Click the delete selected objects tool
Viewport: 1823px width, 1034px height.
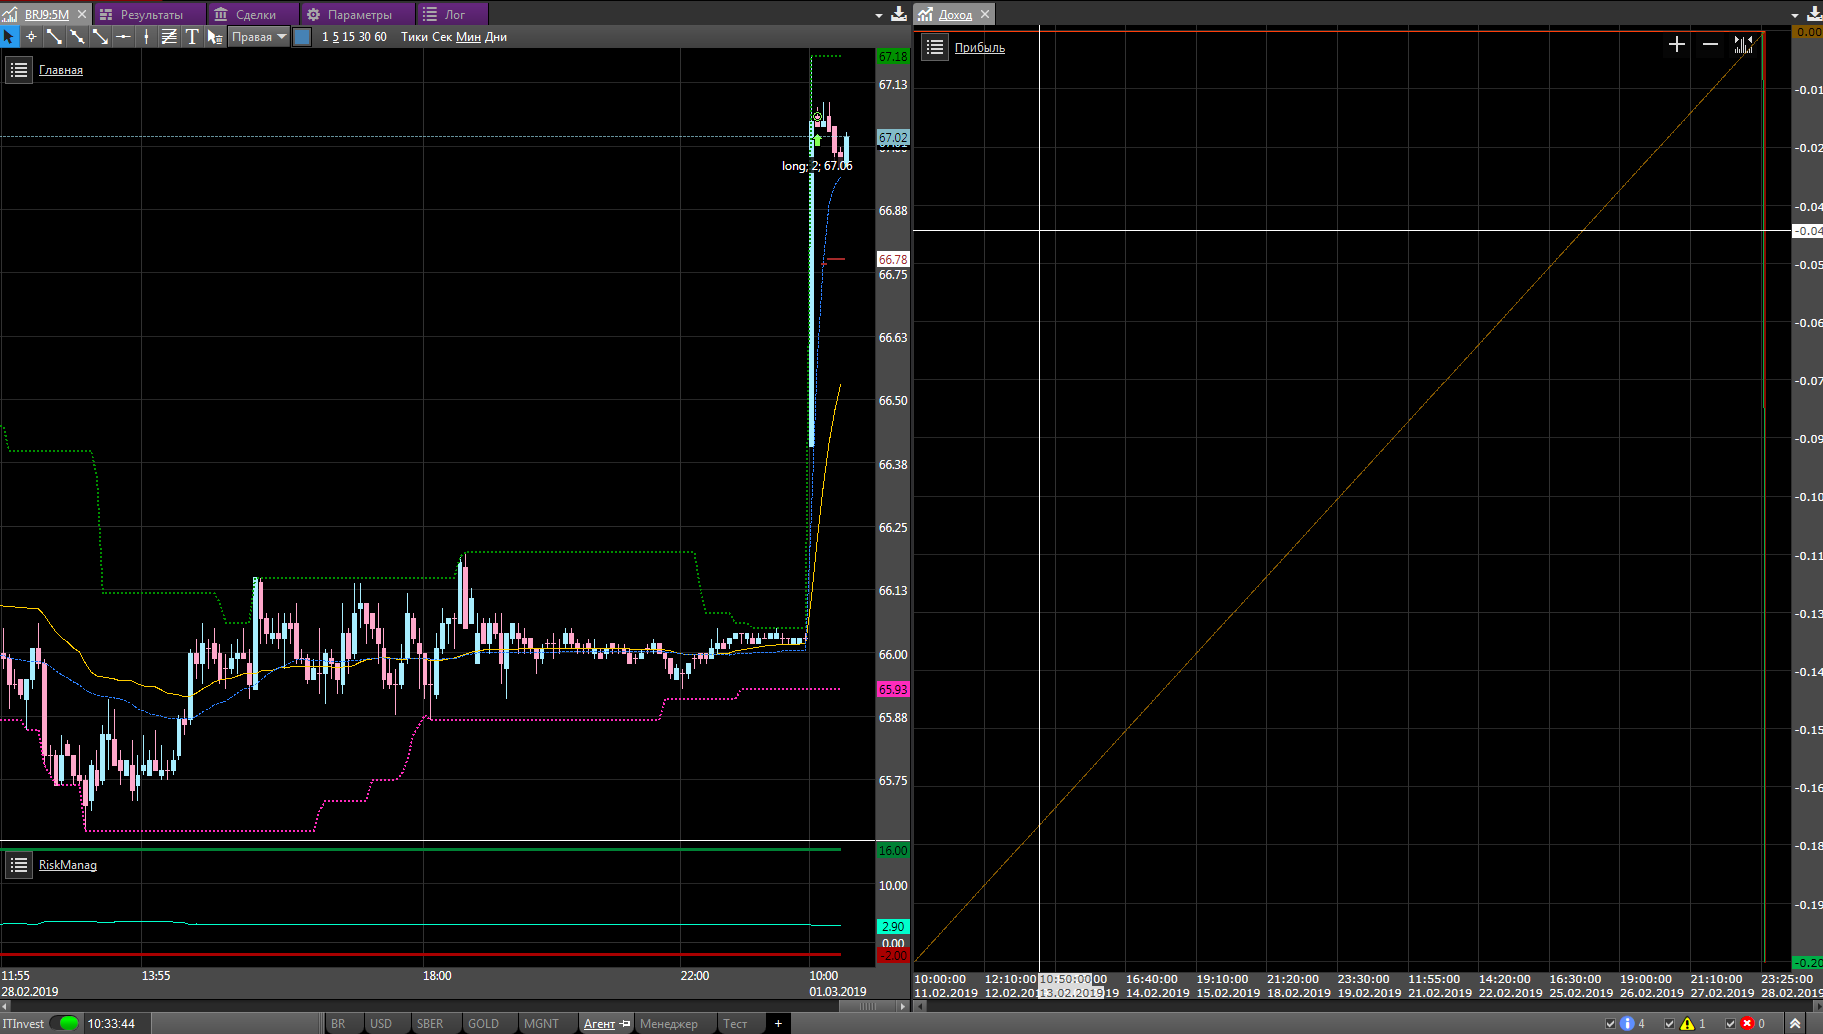click(215, 37)
